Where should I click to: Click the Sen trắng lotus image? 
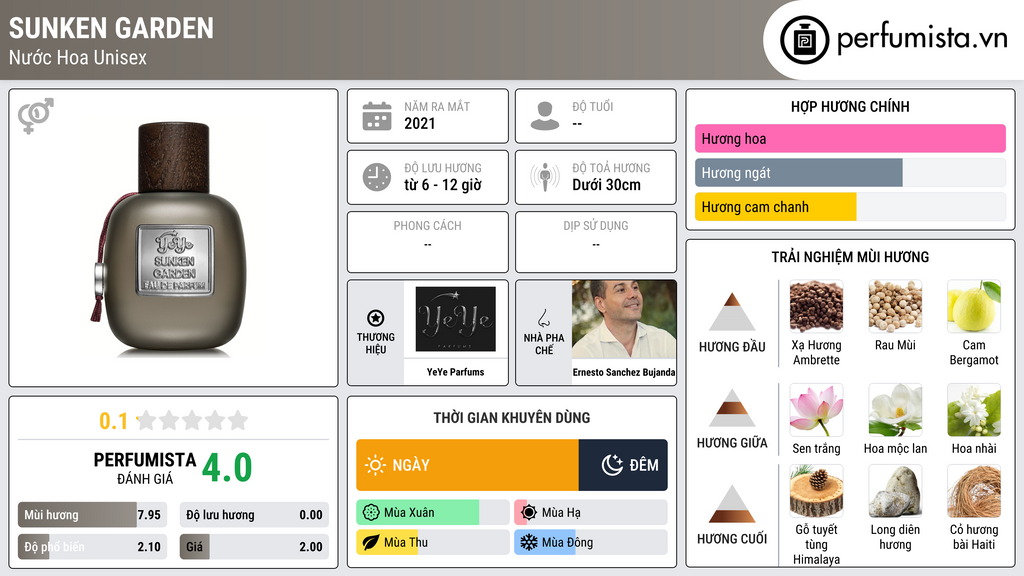(x=816, y=410)
